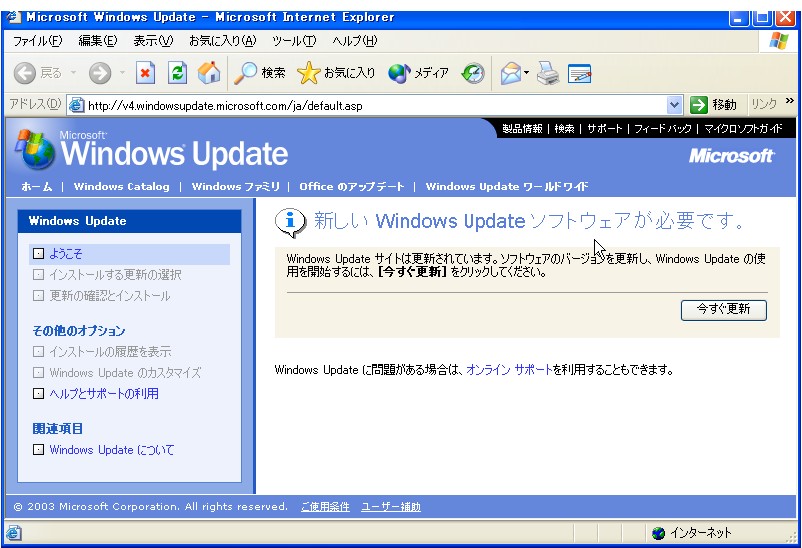Open the お気に入り(A) menu
Screen dimensions: 802x548
[222, 41]
